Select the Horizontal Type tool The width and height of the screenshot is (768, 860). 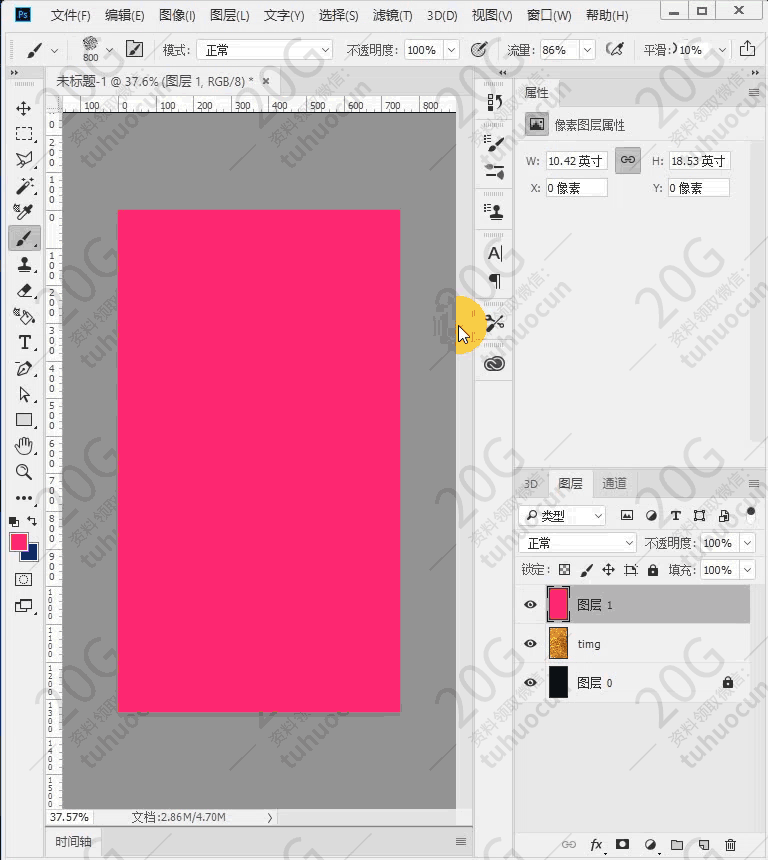pos(24,342)
